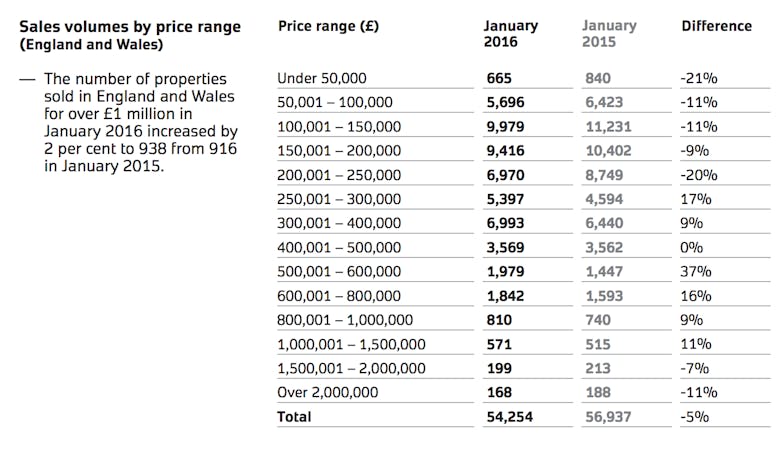Select the "January 2016" column header
Image resolution: width=780 pixels, height=454 pixels.
tap(510, 34)
